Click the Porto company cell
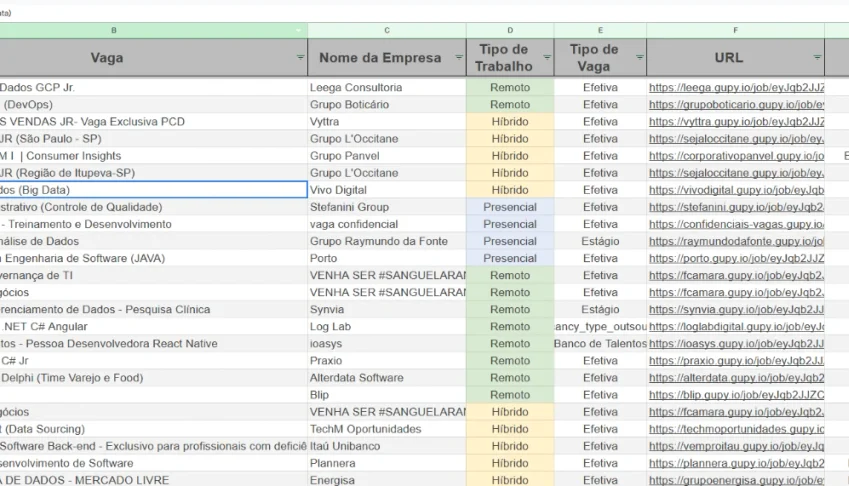This screenshot has width=849, height=486. click(387, 258)
